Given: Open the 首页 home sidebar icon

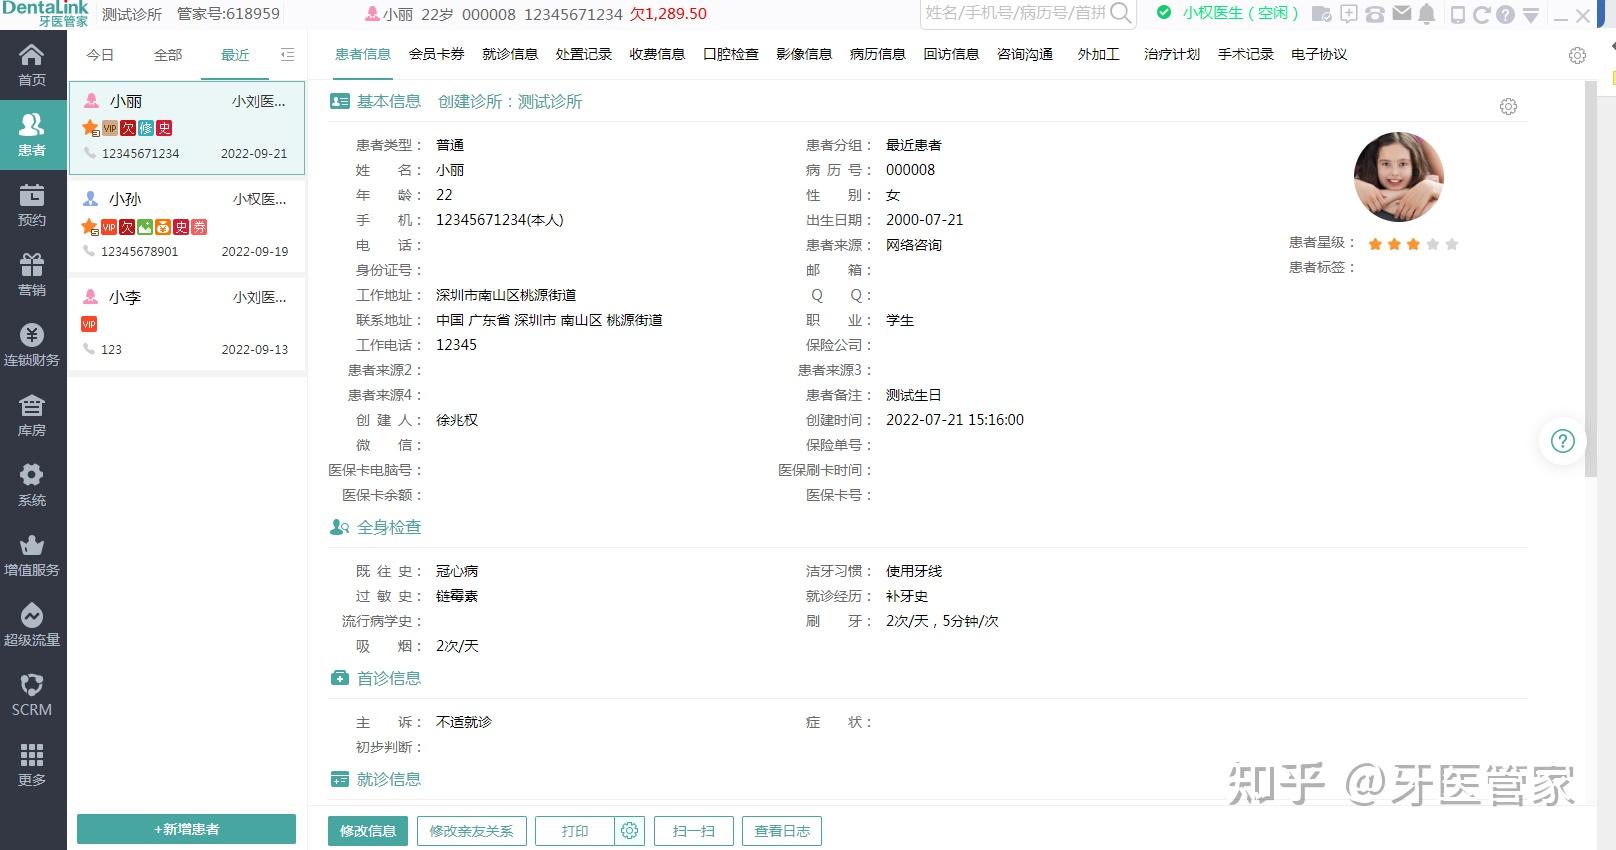Looking at the screenshot, I should (32, 65).
